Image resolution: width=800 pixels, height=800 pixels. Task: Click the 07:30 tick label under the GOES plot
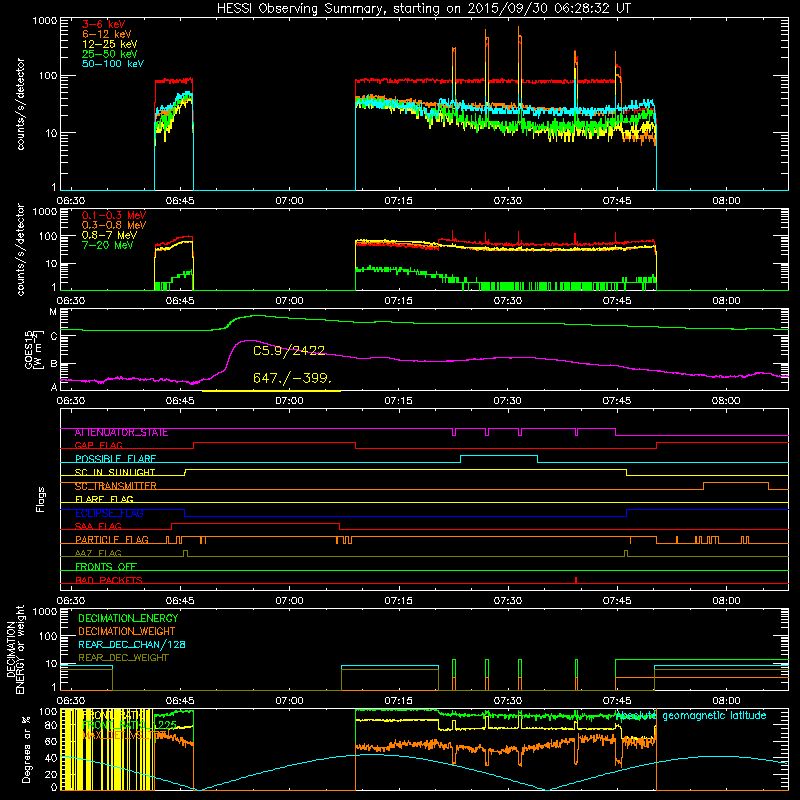(508, 401)
